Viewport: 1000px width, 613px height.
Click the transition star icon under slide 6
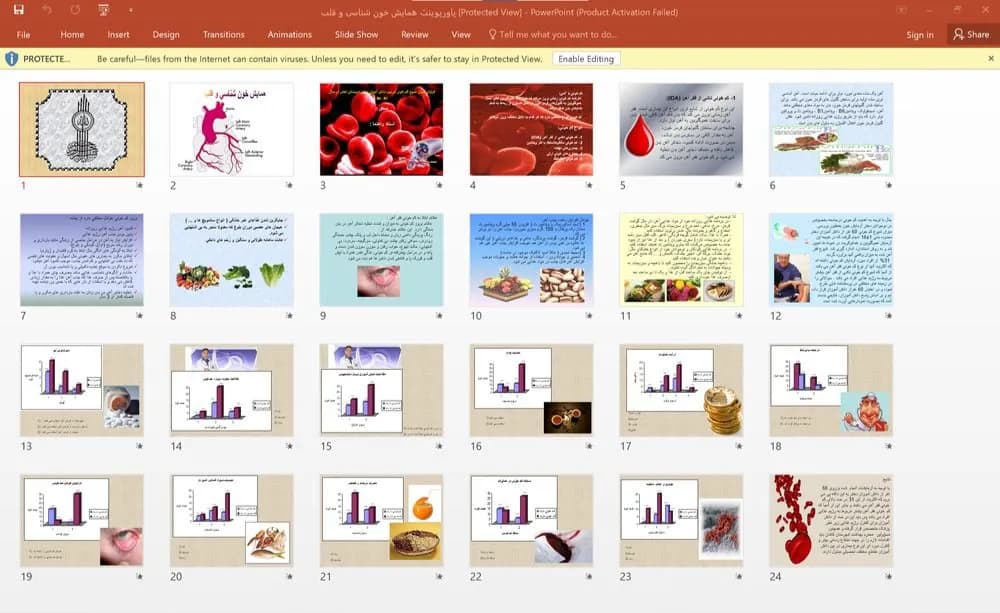click(888, 185)
